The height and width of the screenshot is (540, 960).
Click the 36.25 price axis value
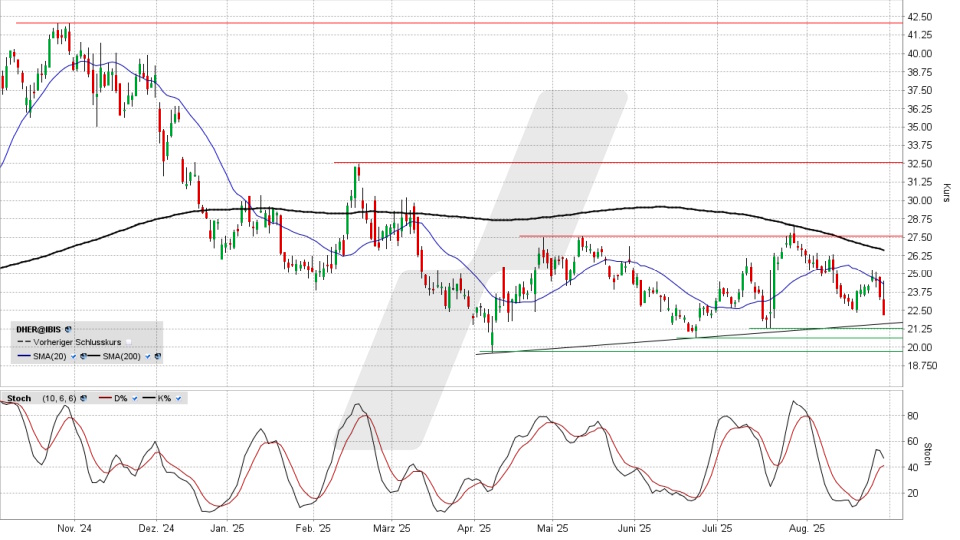point(920,108)
